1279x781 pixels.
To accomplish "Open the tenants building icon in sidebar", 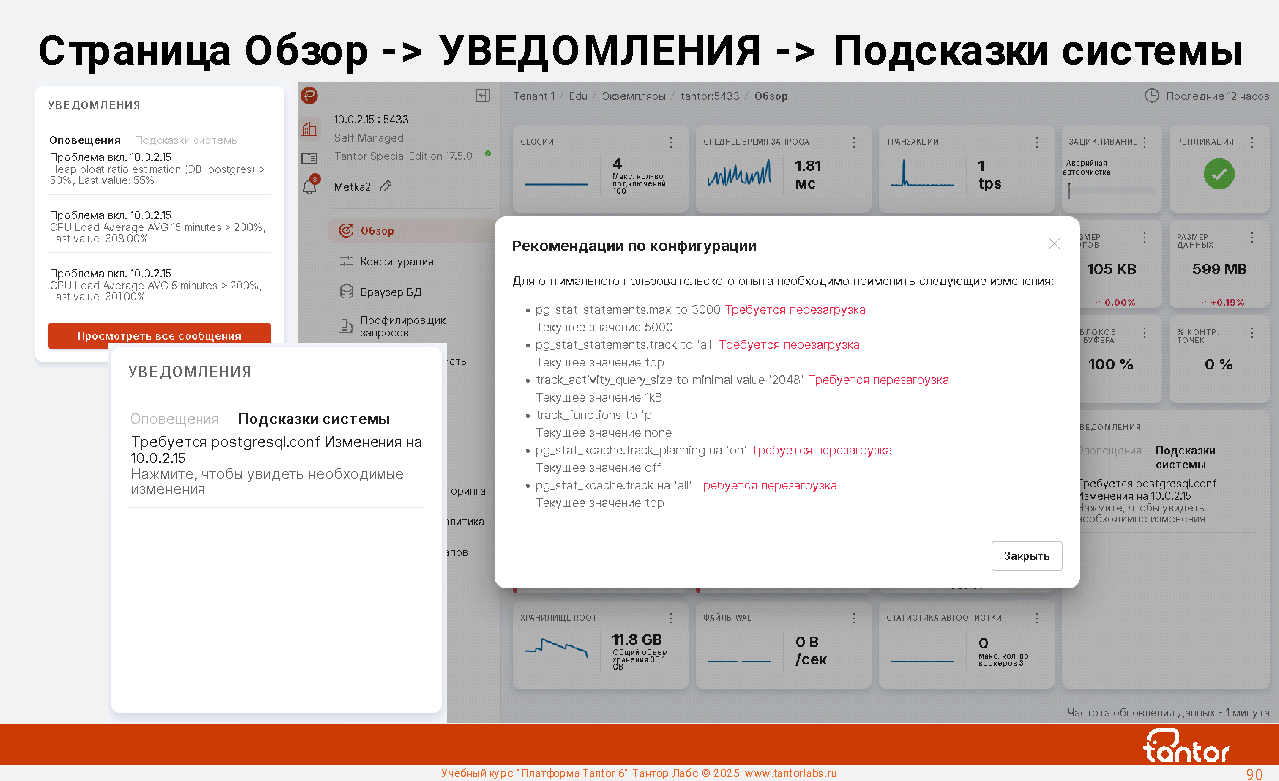I will tap(310, 129).
